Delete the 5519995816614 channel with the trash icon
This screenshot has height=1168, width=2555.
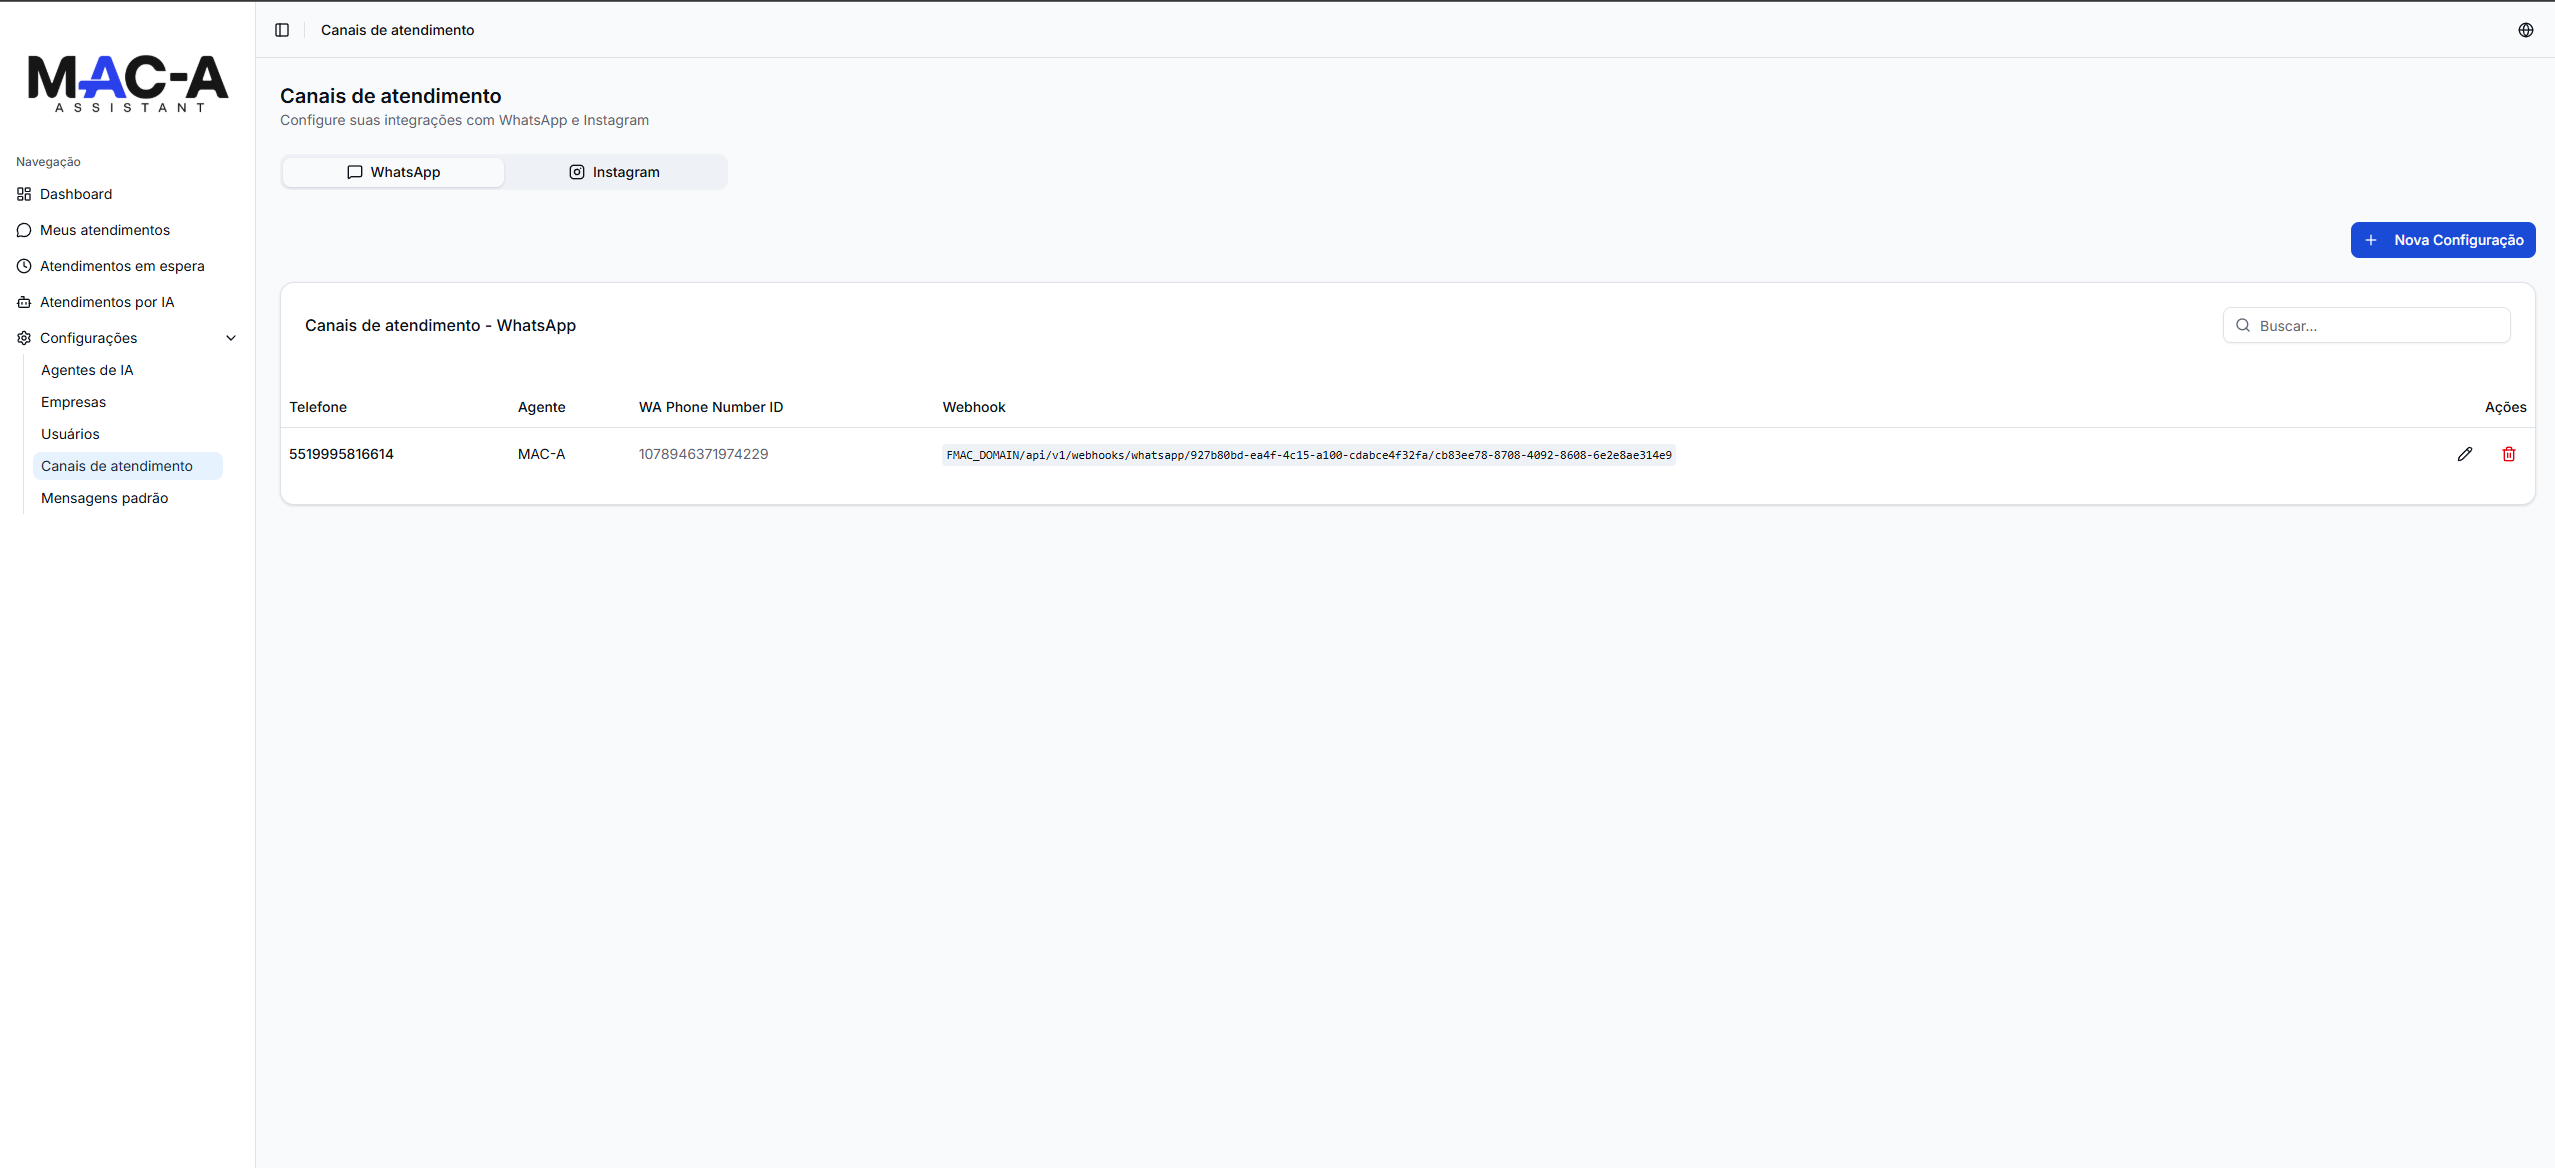point(2508,454)
